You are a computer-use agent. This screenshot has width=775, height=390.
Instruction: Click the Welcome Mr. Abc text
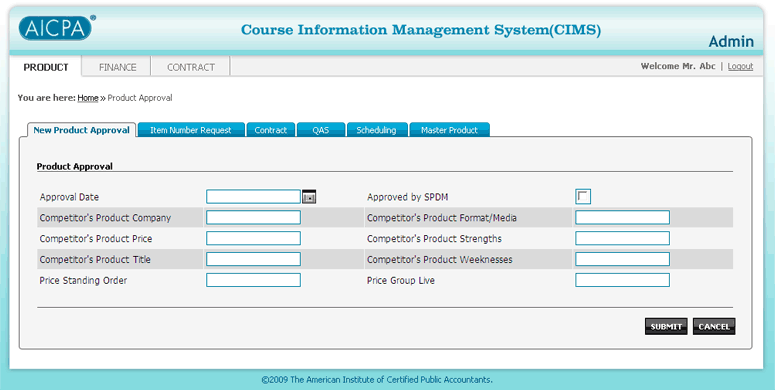678,66
